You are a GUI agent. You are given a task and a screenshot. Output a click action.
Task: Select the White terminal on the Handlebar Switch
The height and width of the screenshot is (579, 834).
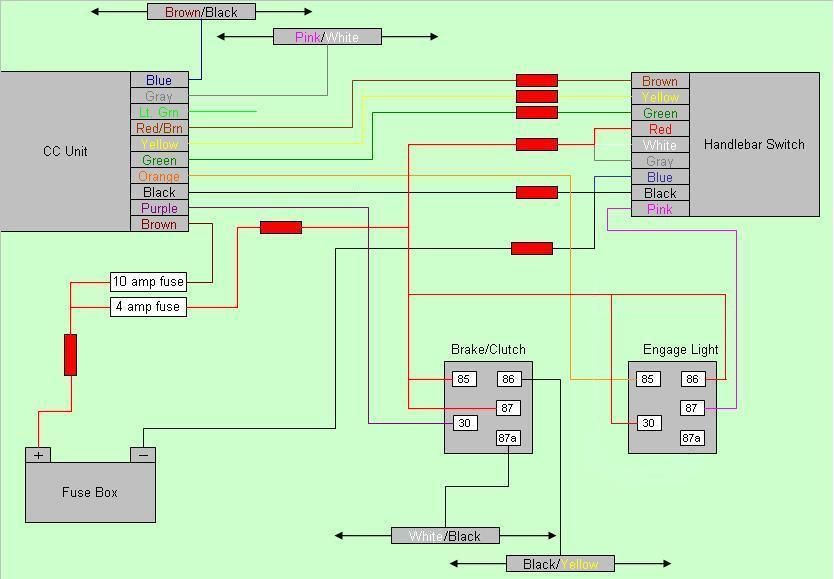pos(660,145)
